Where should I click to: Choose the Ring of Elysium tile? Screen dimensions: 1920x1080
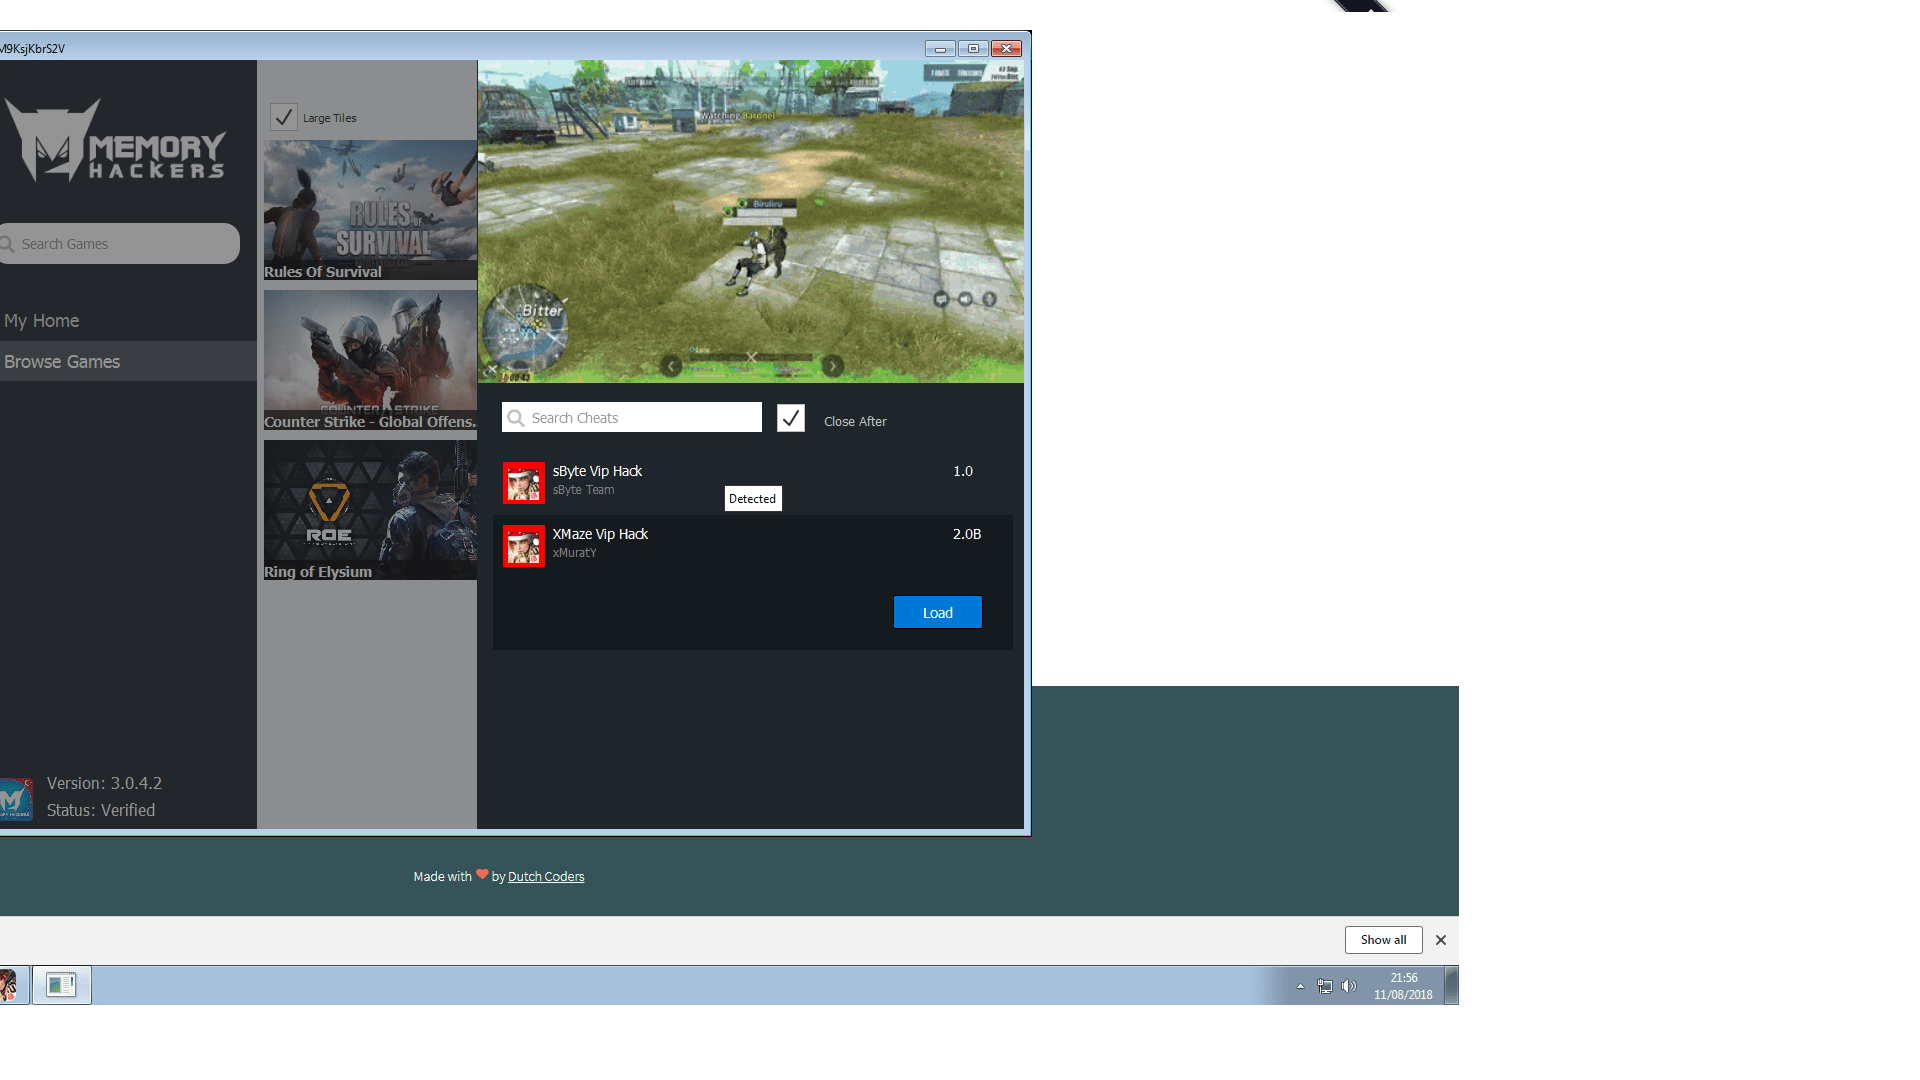[370, 510]
